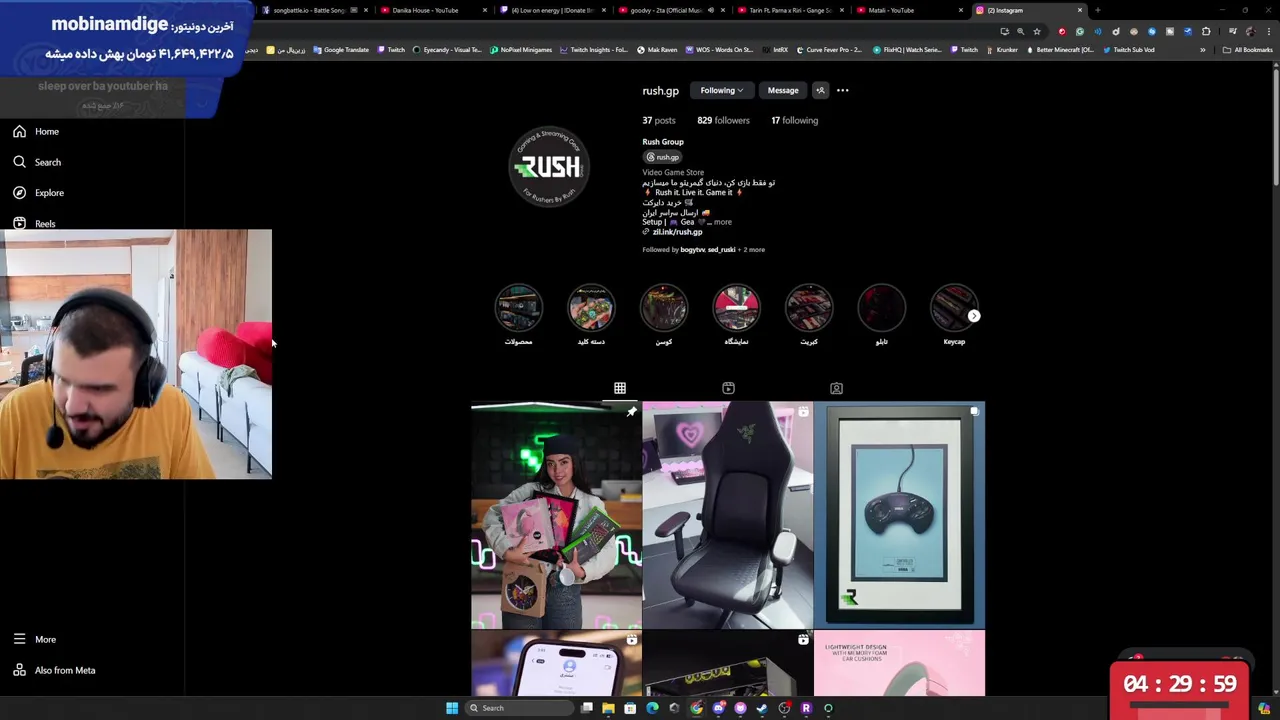Open the Twitch Insights bookmark
This screenshot has width=1280, height=720.
pyautogui.click(x=594, y=50)
